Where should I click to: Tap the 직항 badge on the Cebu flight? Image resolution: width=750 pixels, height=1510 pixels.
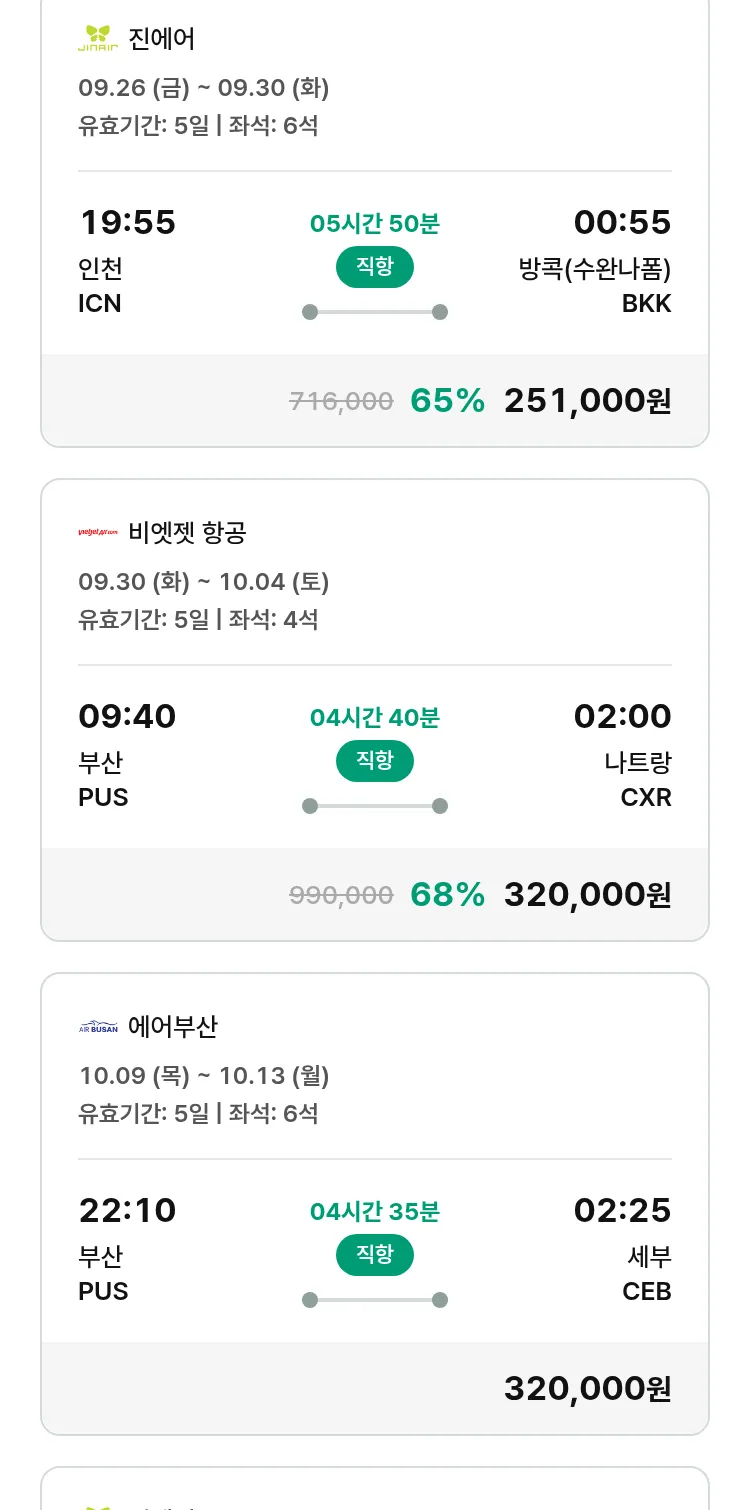point(374,1255)
